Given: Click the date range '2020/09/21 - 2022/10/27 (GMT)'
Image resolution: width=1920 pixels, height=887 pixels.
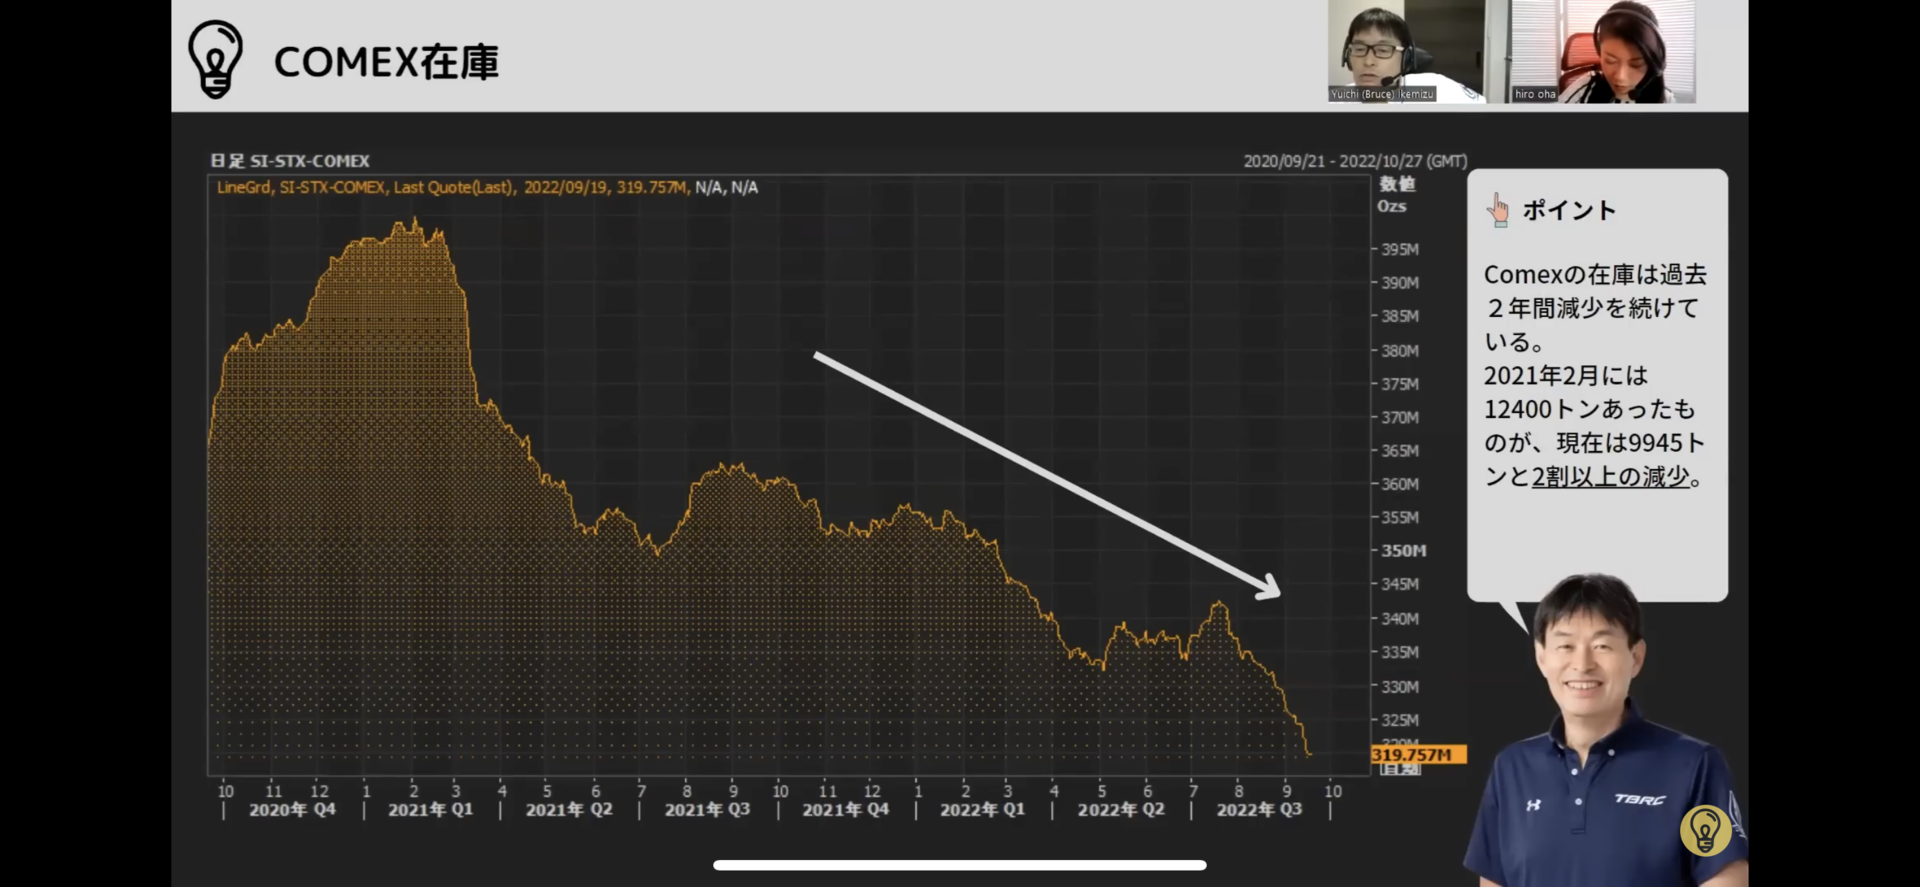Looking at the screenshot, I should point(1355,161).
